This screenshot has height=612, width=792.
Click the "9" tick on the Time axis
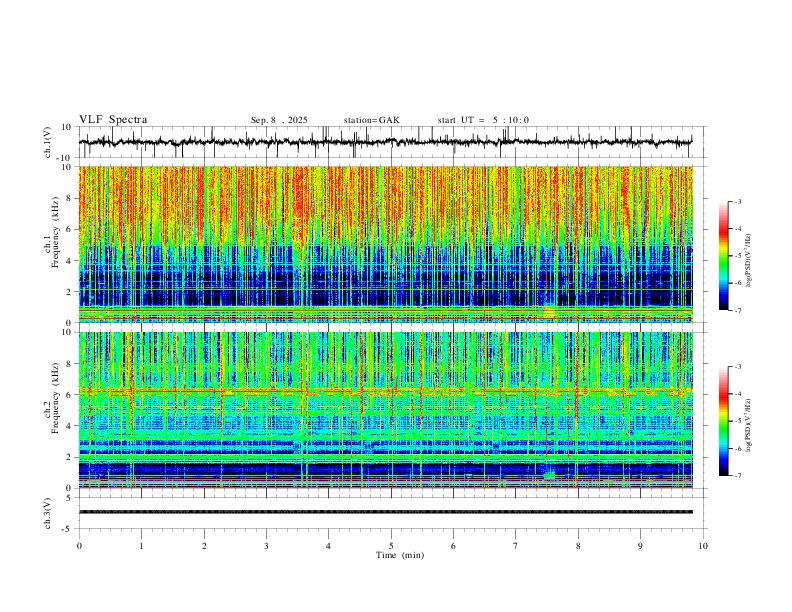tap(640, 546)
